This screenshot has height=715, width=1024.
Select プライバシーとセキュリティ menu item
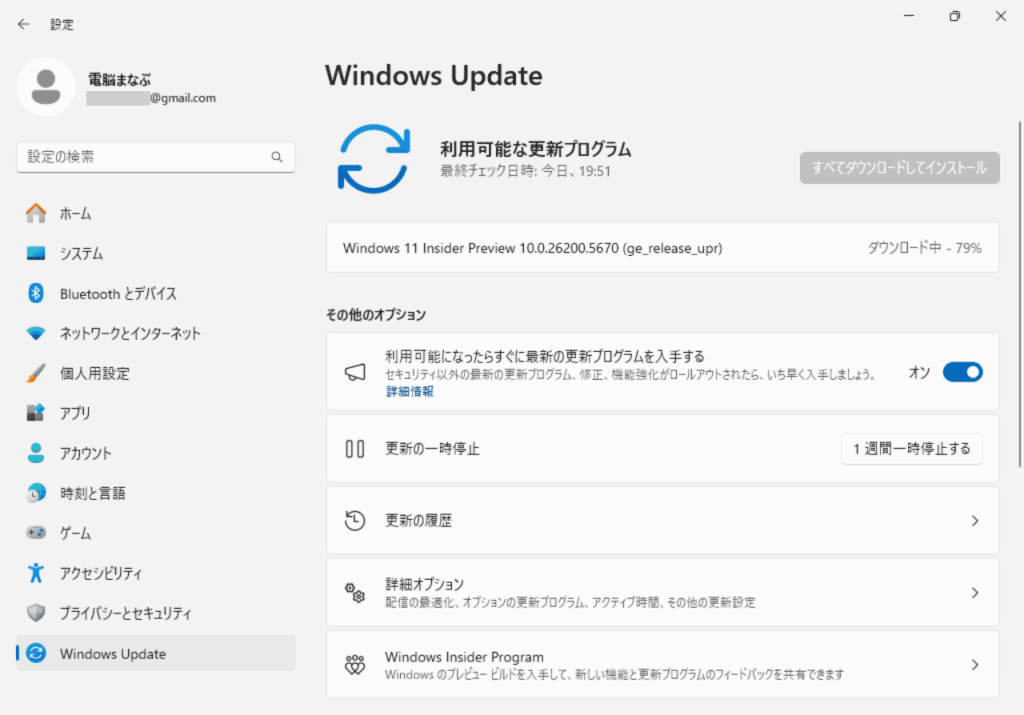click(x=156, y=613)
